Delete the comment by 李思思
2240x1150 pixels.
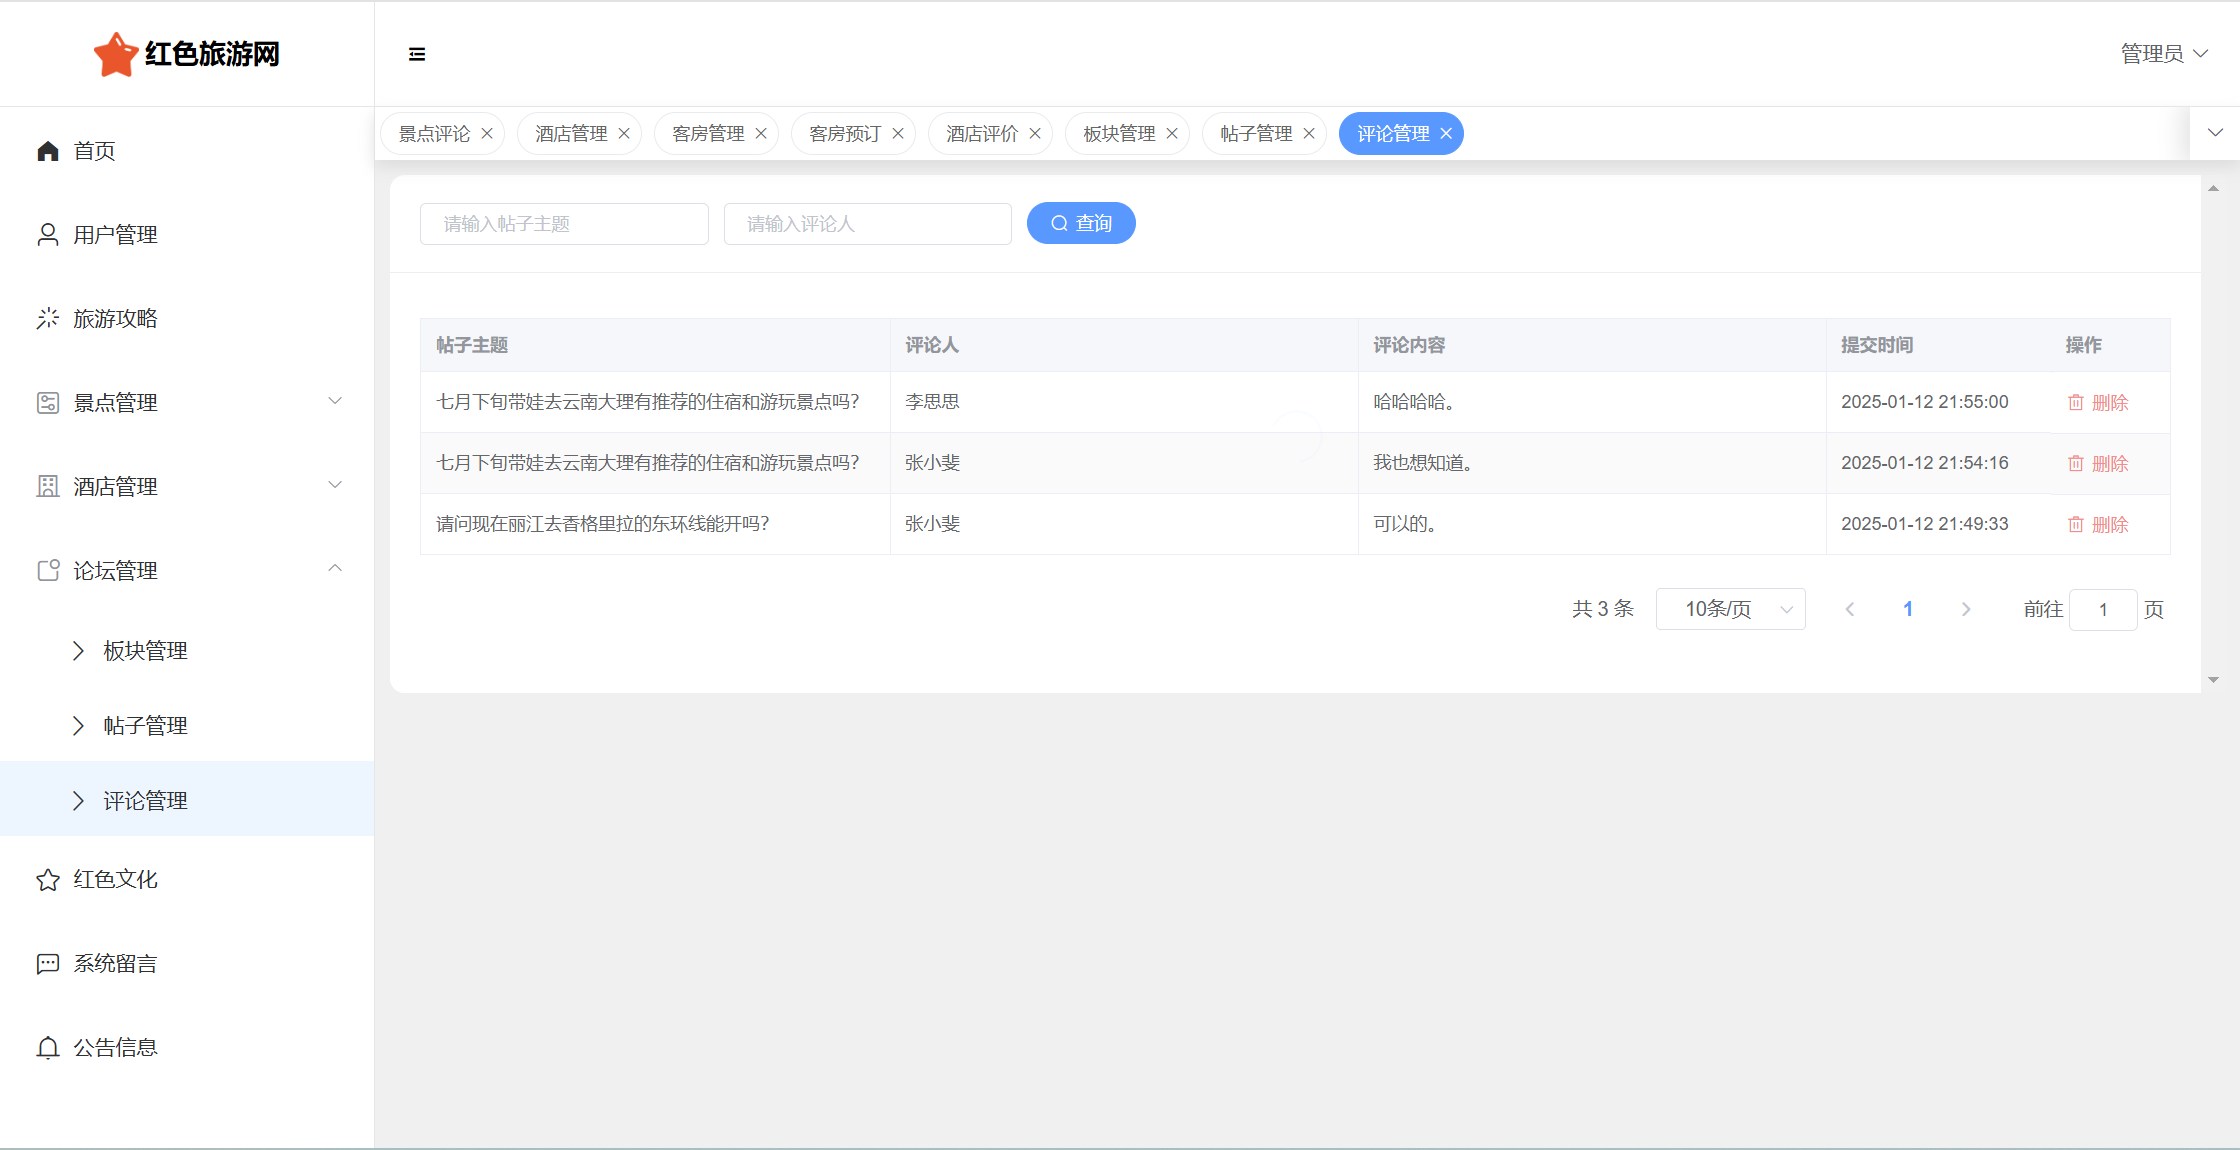2098,403
